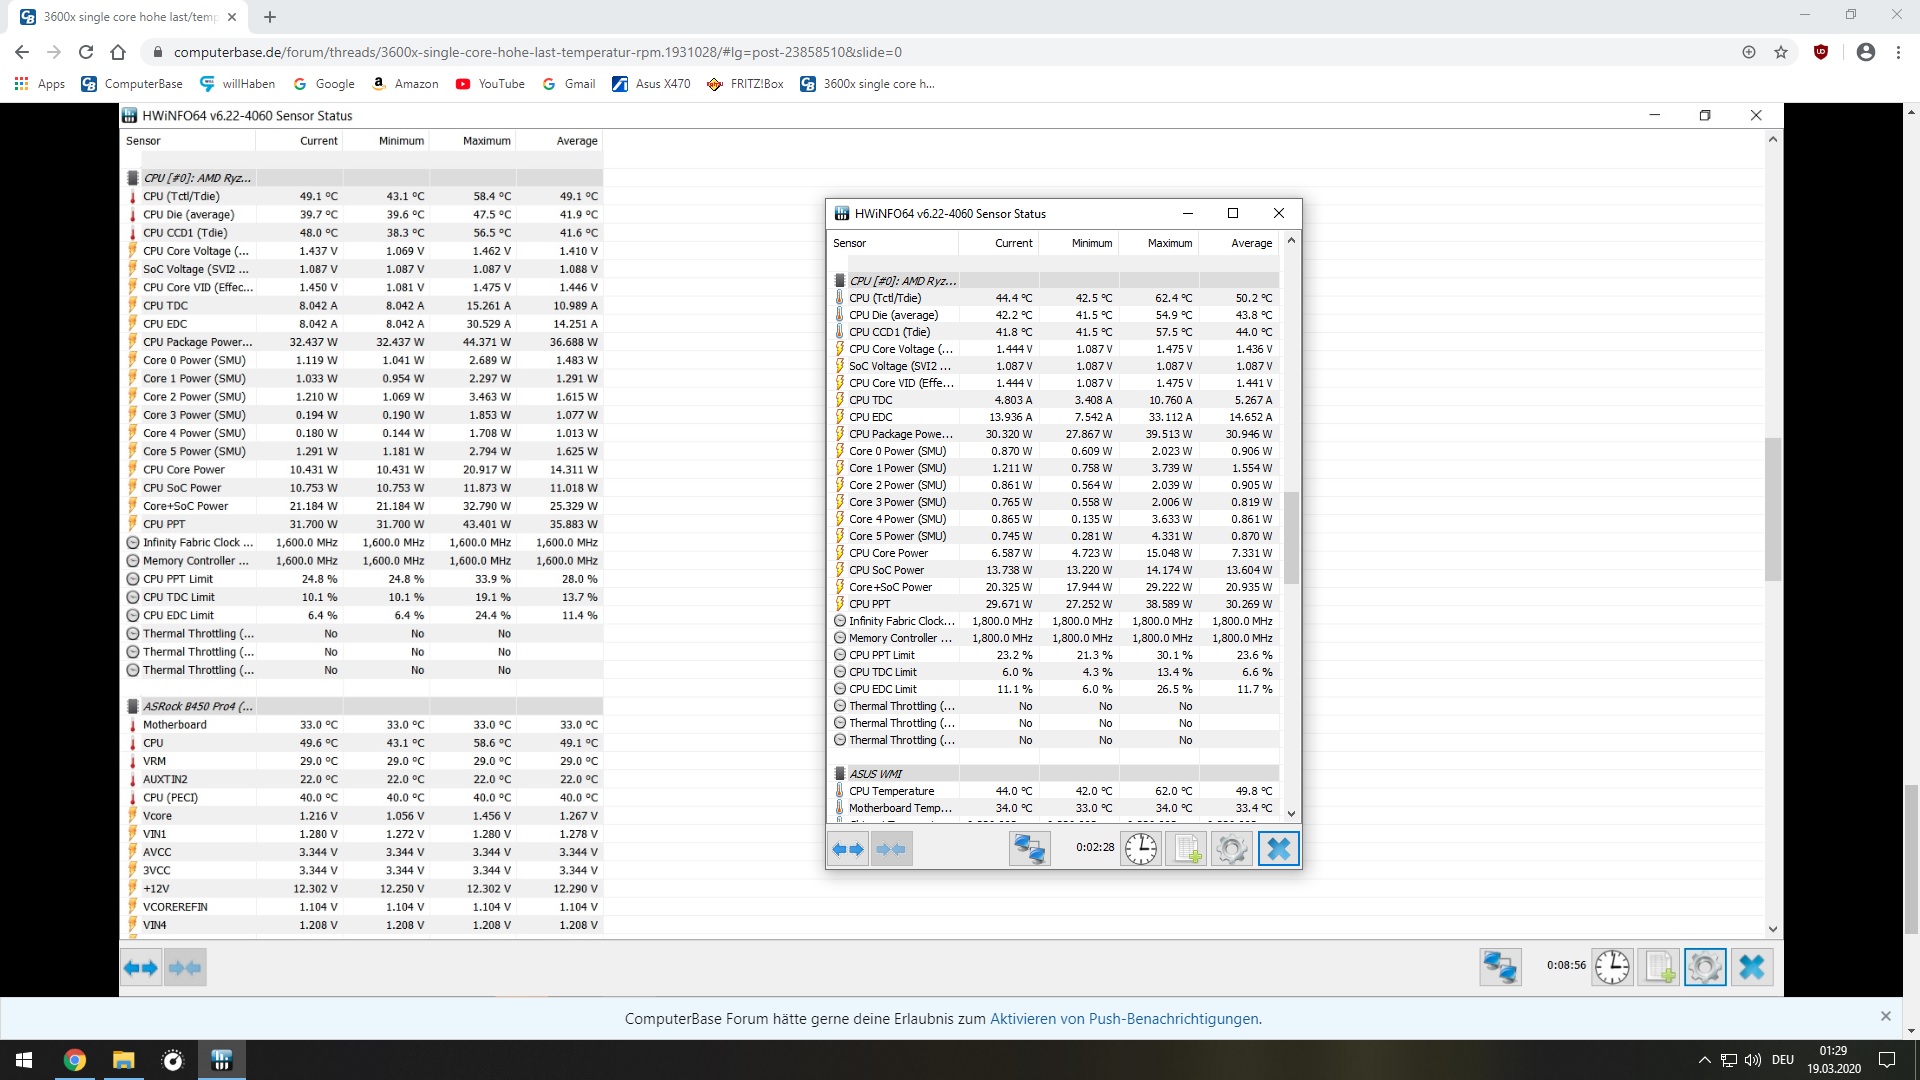Open the settings gear in large HWiNFO image
Viewport: 1920px width, 1080px height.
1705,967
